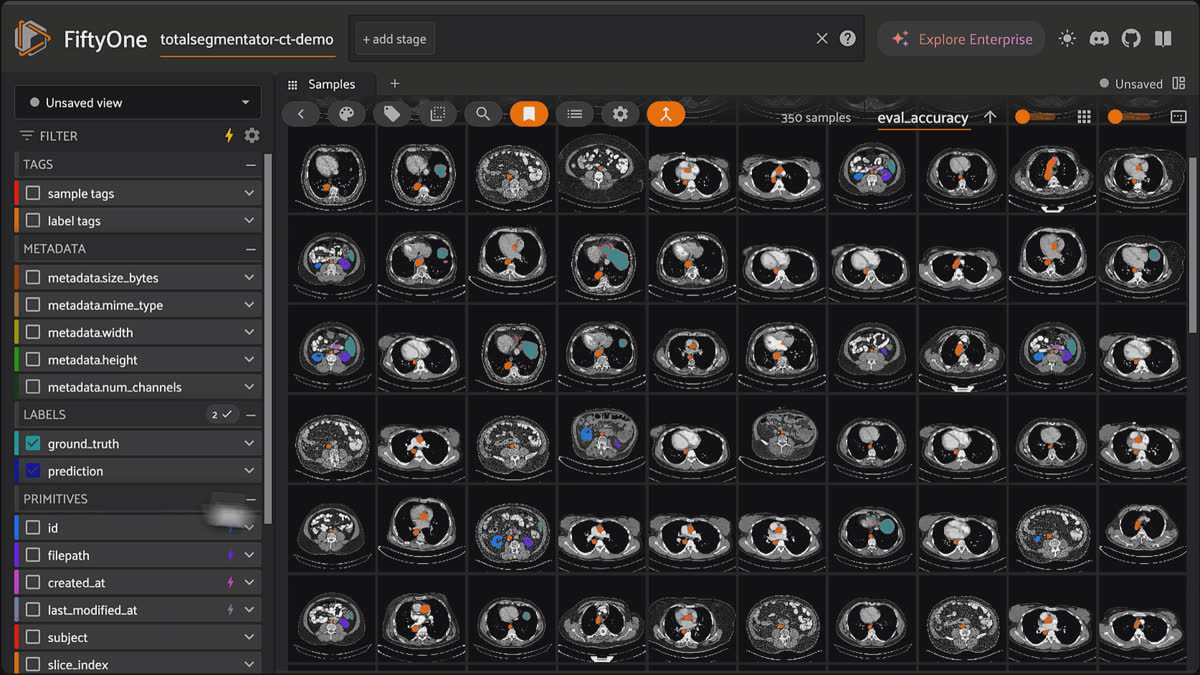
Task: Collapse the LABELS section
Action: tap(251, 414)
